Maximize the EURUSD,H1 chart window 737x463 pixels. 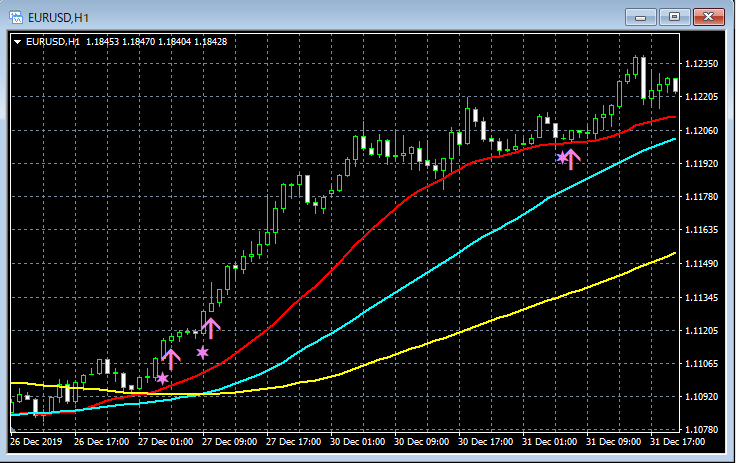(x=674, y=17)
